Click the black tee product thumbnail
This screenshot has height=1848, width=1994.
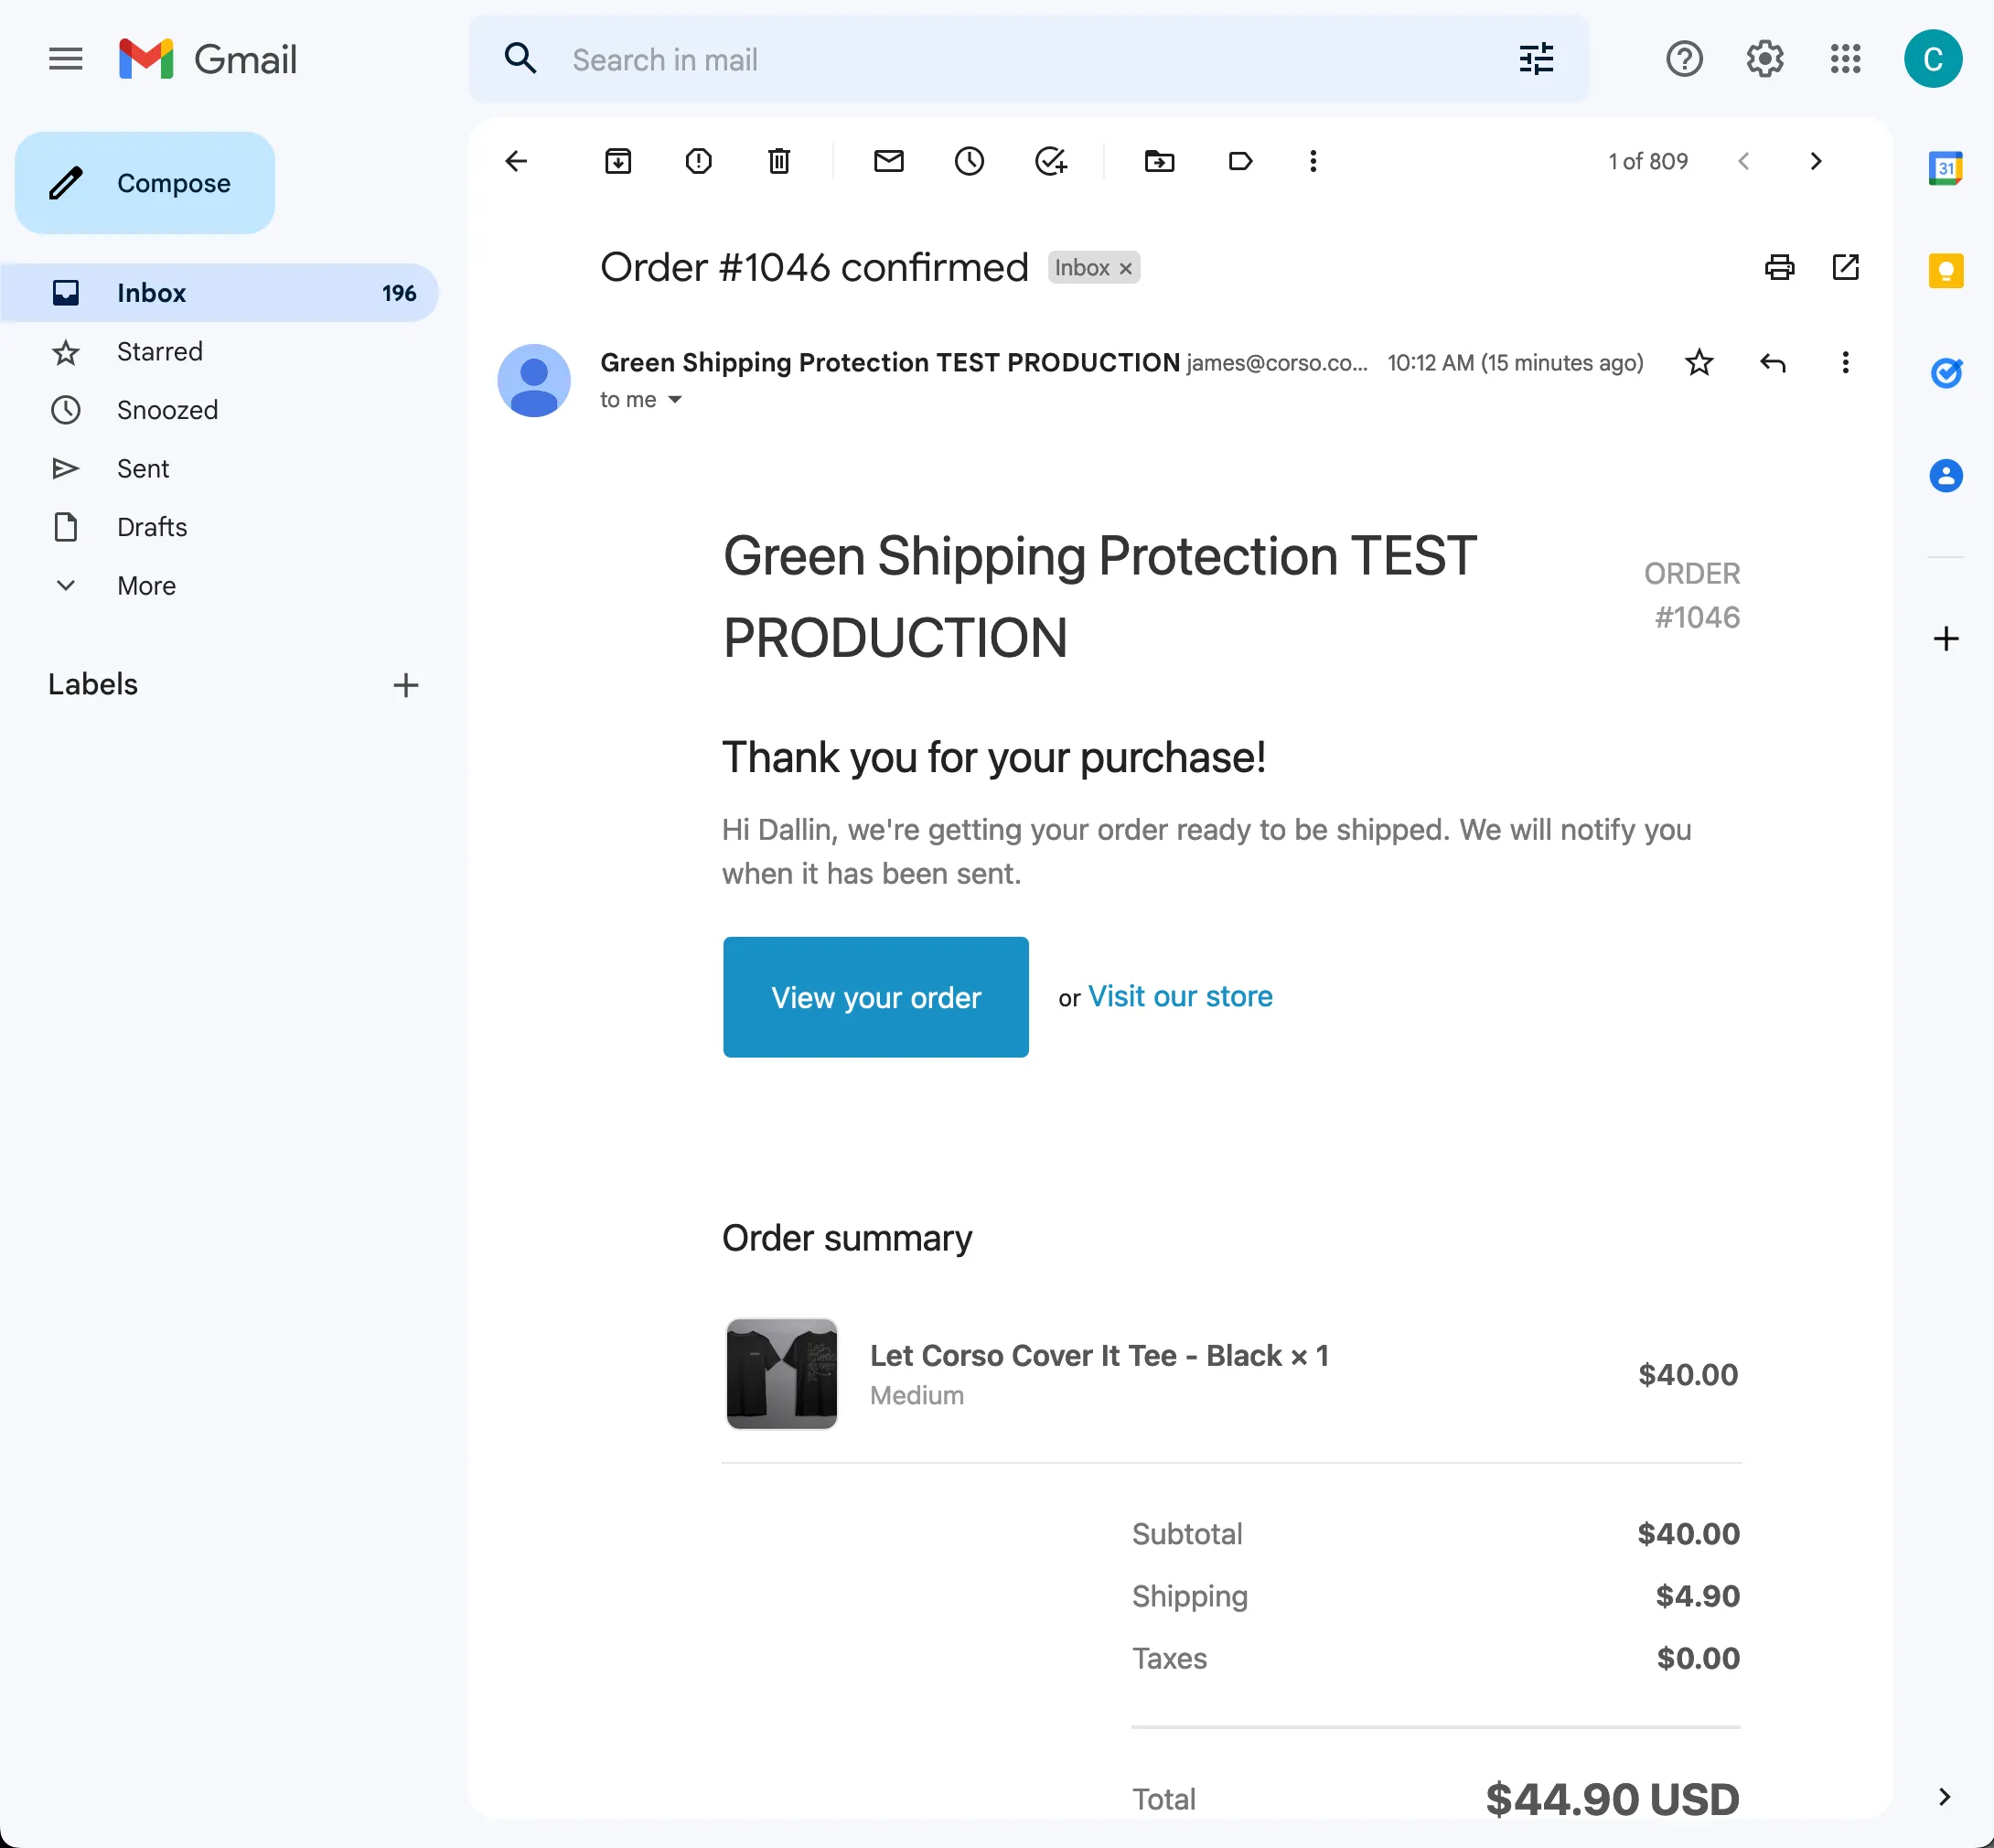coord(781,1374)
